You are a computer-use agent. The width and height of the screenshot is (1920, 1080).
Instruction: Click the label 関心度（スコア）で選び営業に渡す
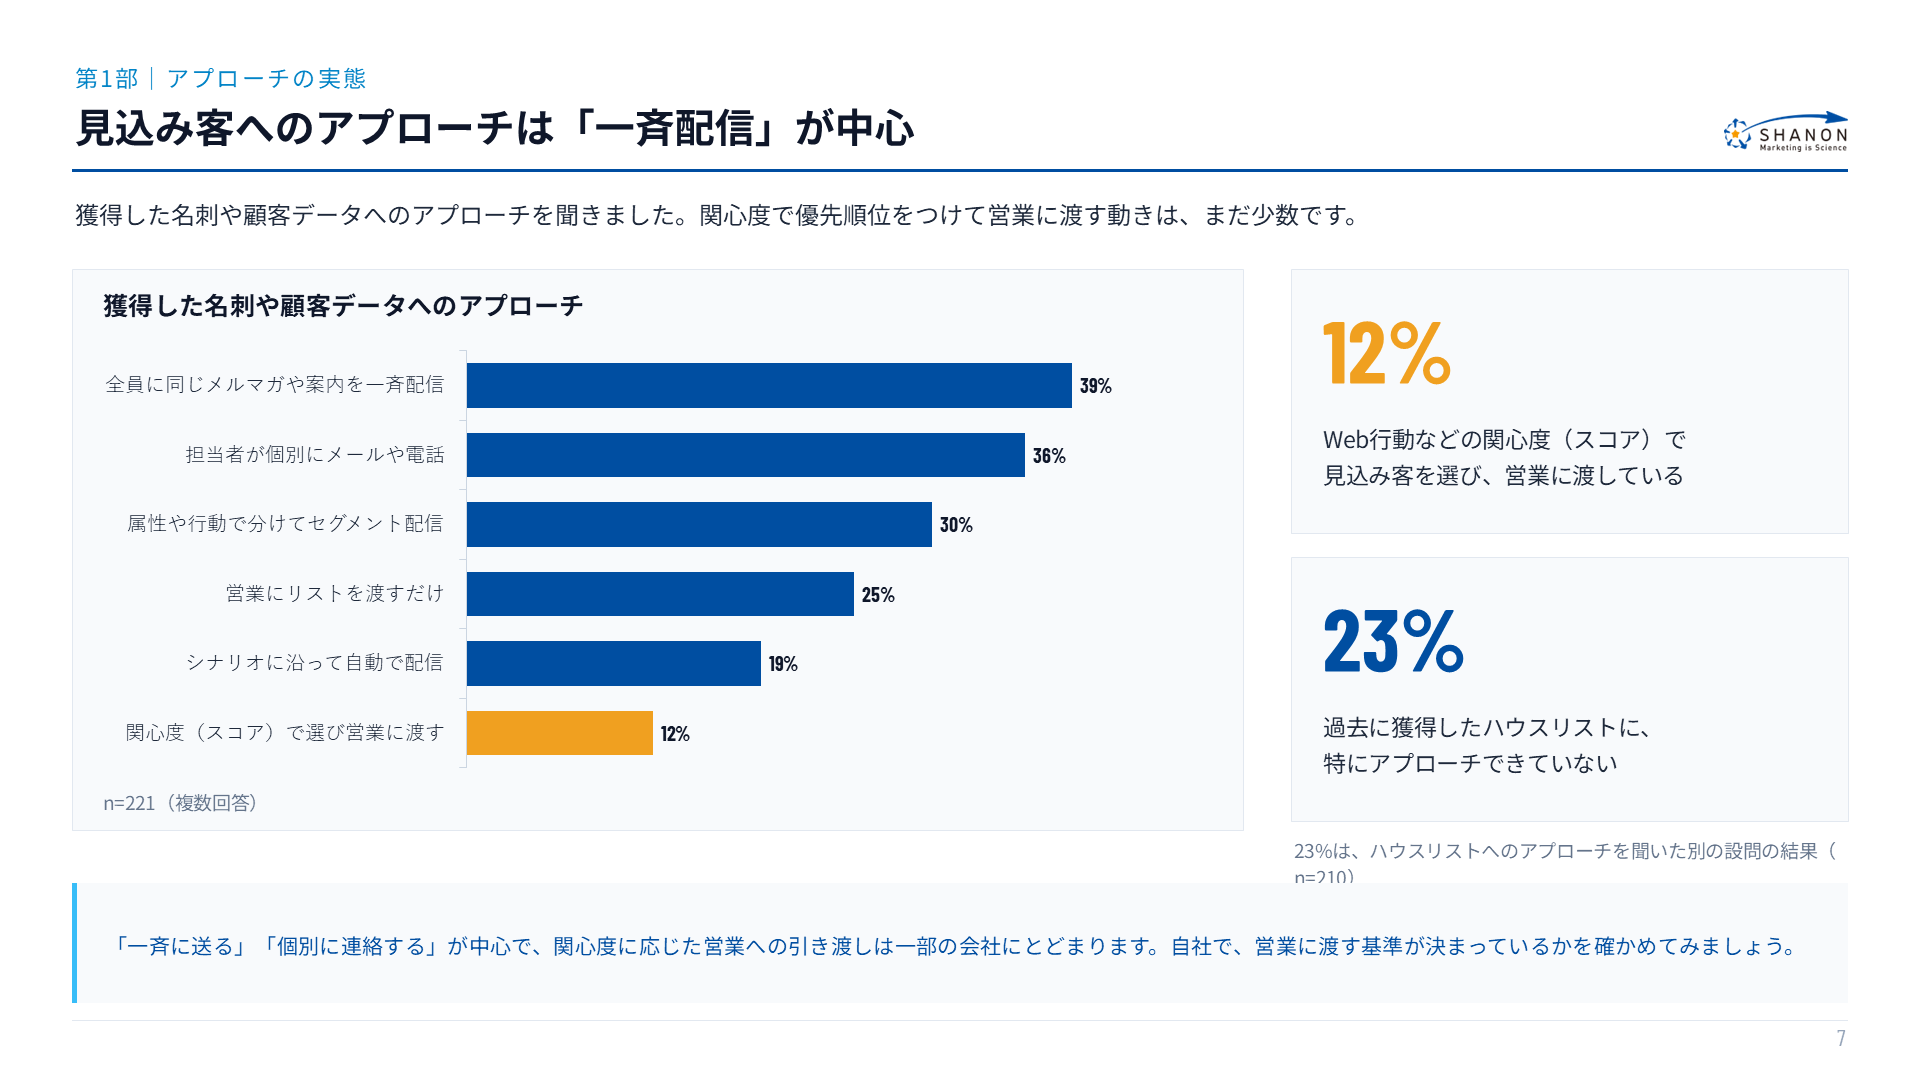click(x=285, y=733)
